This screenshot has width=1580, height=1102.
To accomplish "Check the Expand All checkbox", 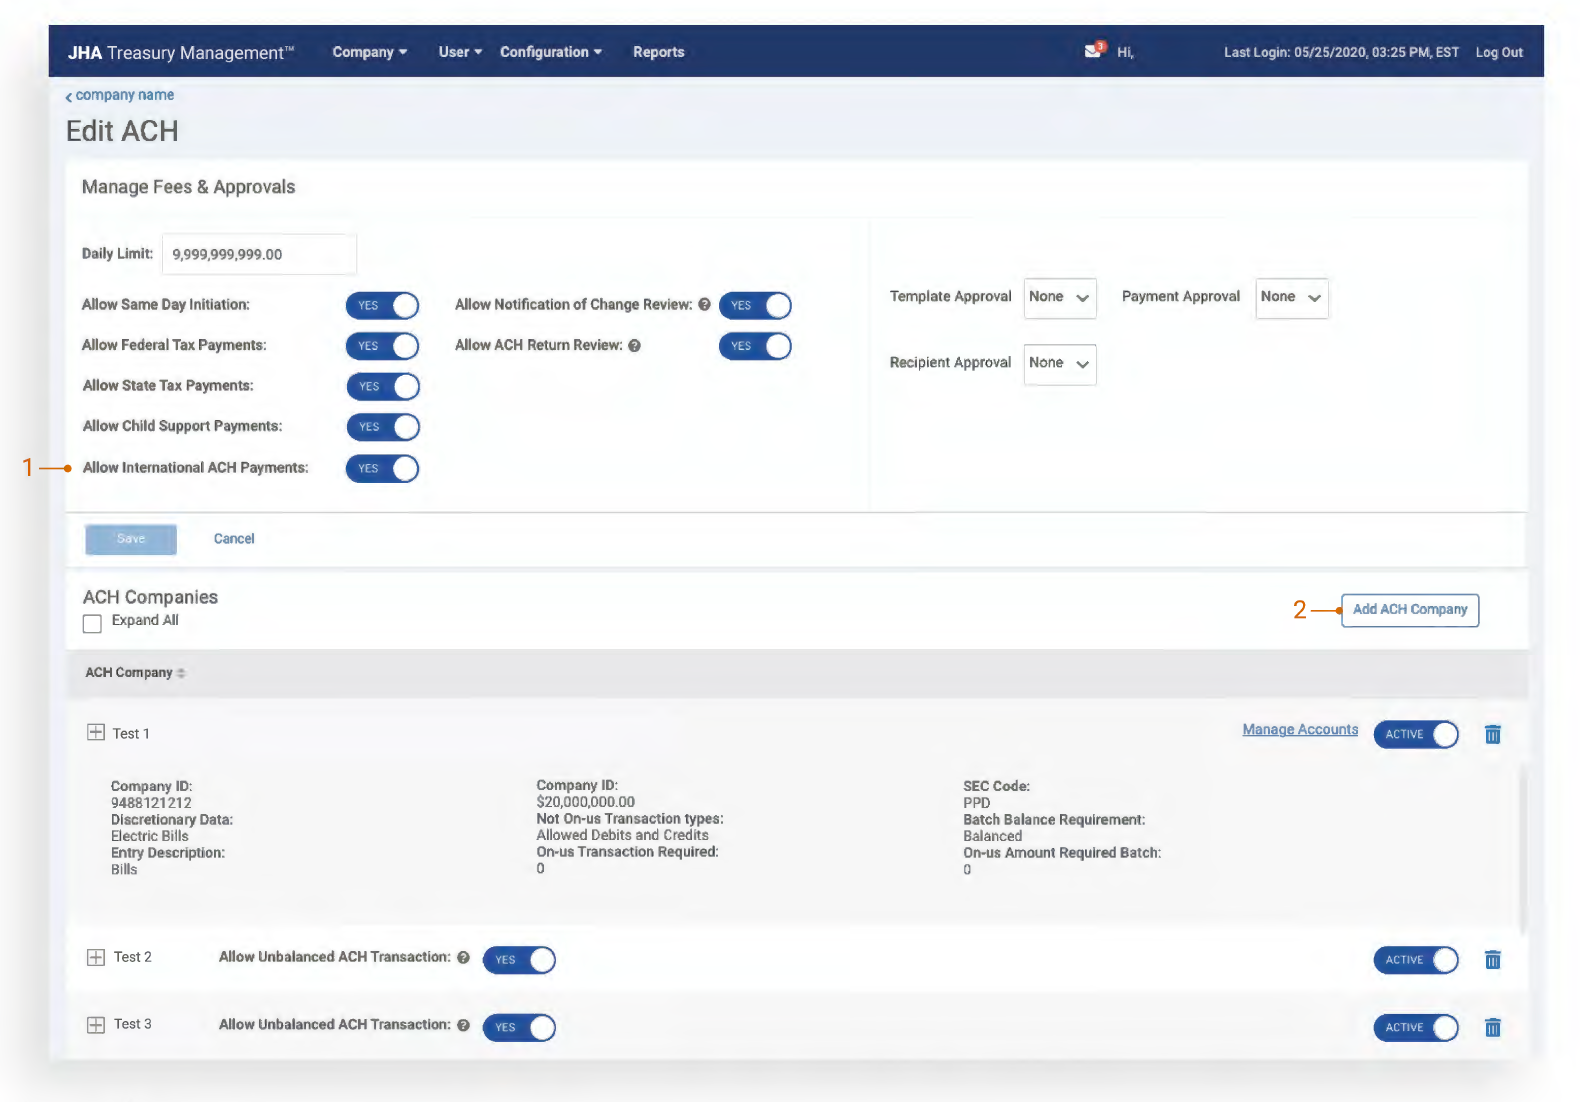I will tap(92, 624).
